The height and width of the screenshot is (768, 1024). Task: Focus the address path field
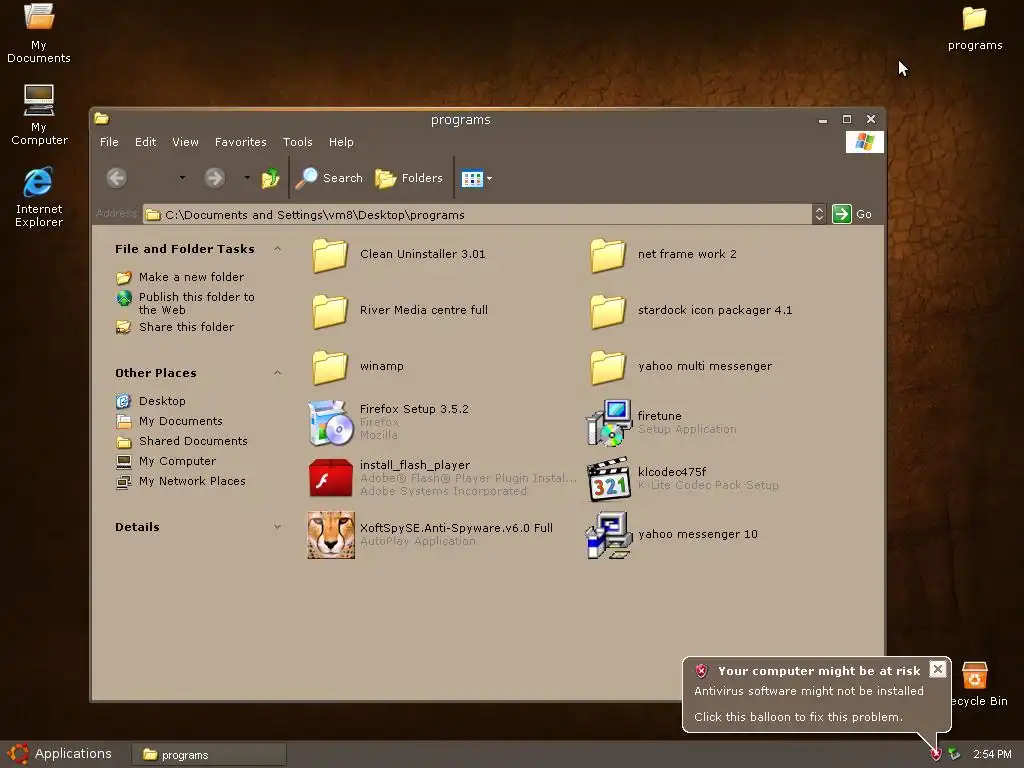click(x=477, y=214)
